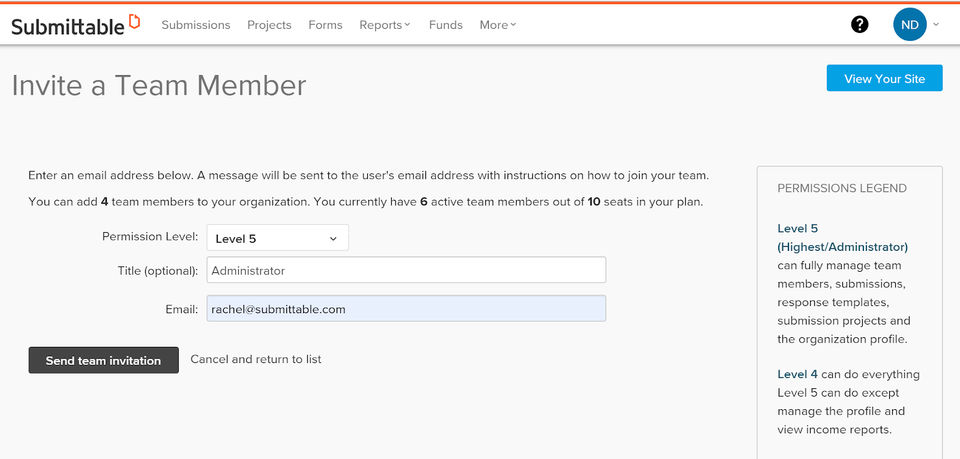
Task: Open the Projects nav item
Action: (269, 25)
